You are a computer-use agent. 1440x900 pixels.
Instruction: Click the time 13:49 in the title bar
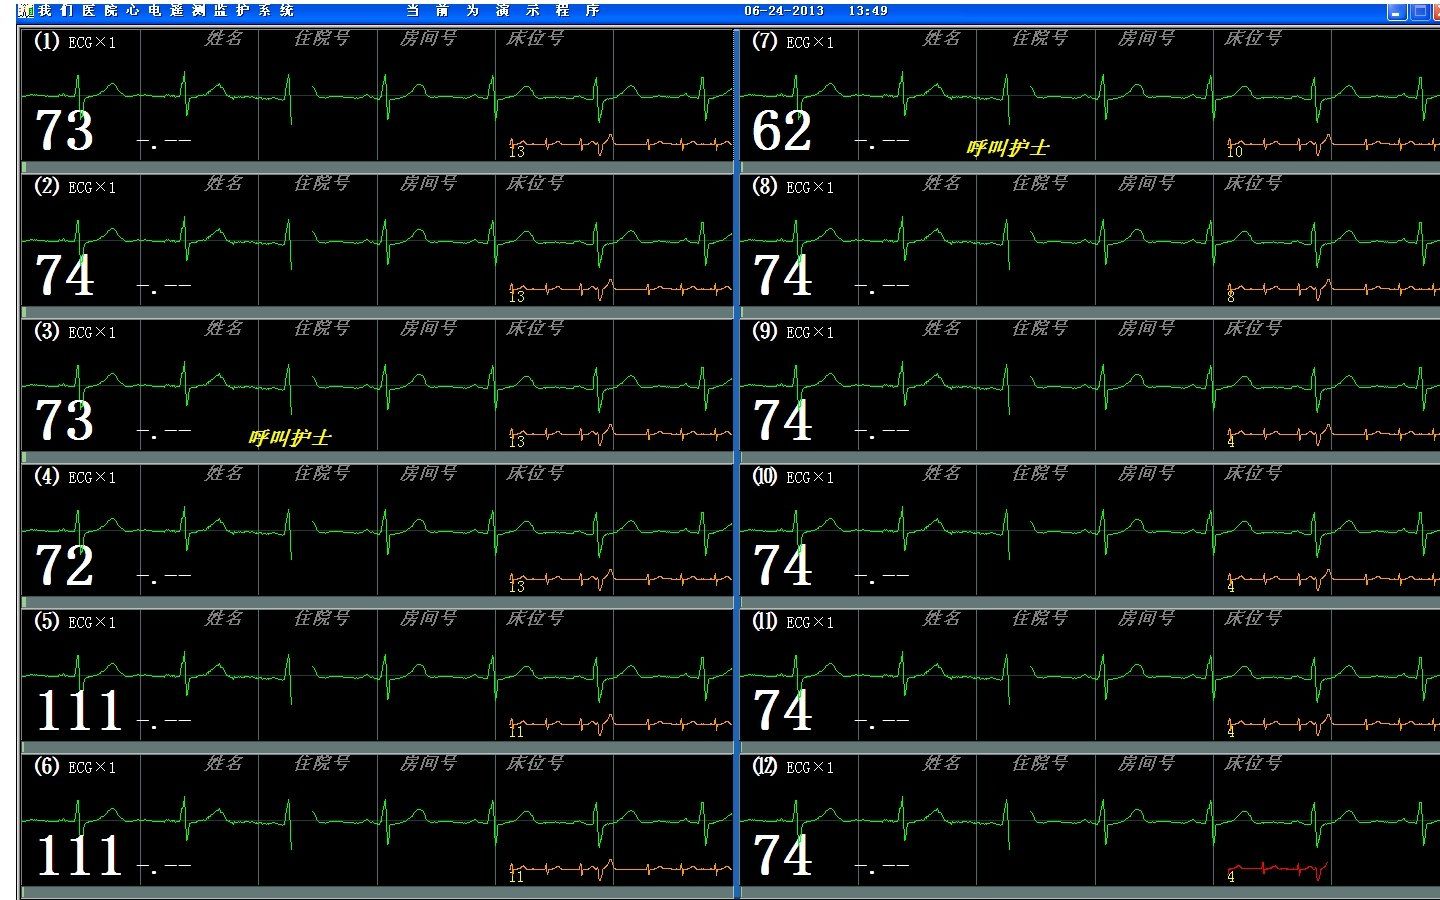[x=867, y=11]
